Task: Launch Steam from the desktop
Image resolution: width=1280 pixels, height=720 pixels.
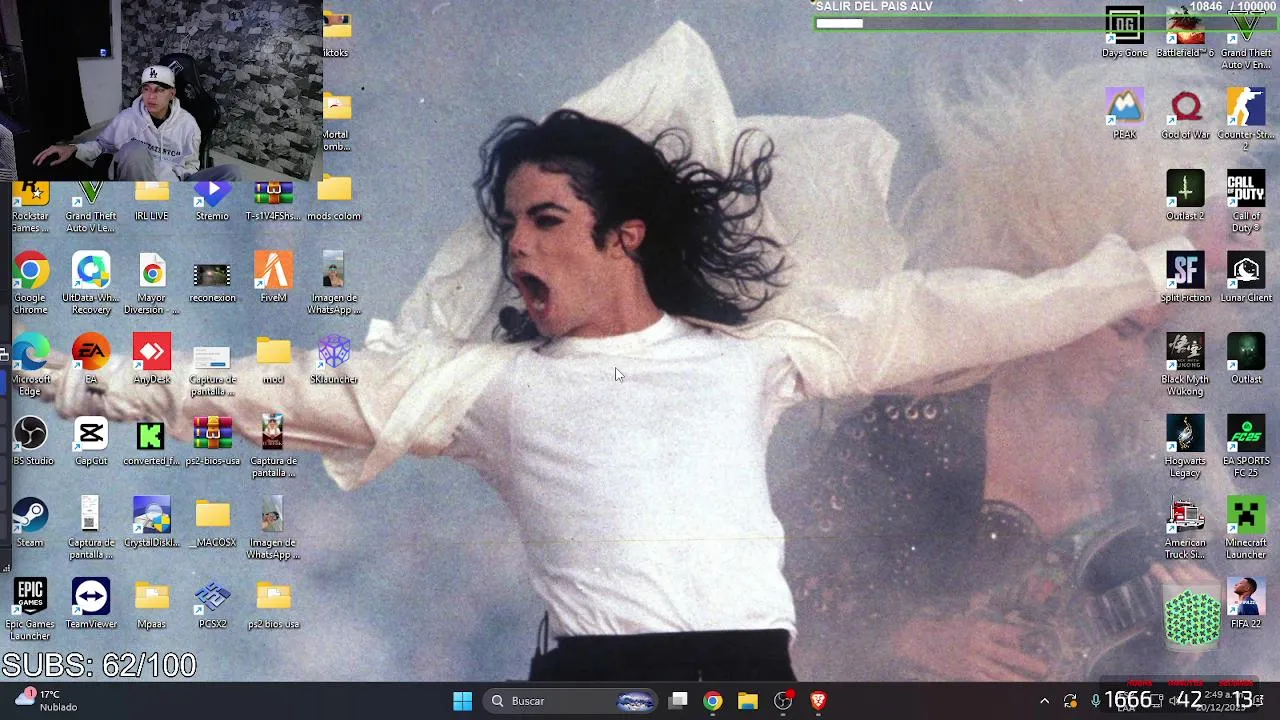Action: (x=30, y=522)
